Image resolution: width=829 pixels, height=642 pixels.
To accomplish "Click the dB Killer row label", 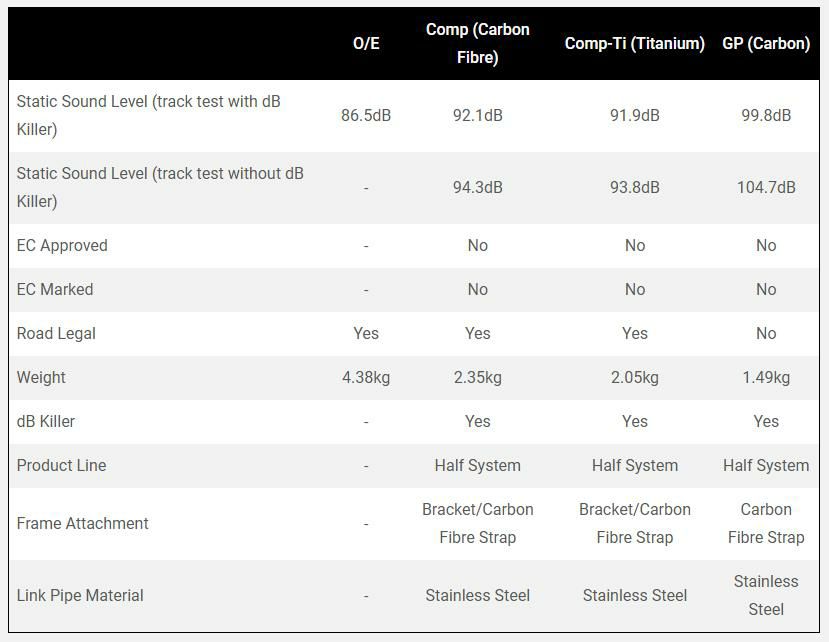I will (46, 422).
